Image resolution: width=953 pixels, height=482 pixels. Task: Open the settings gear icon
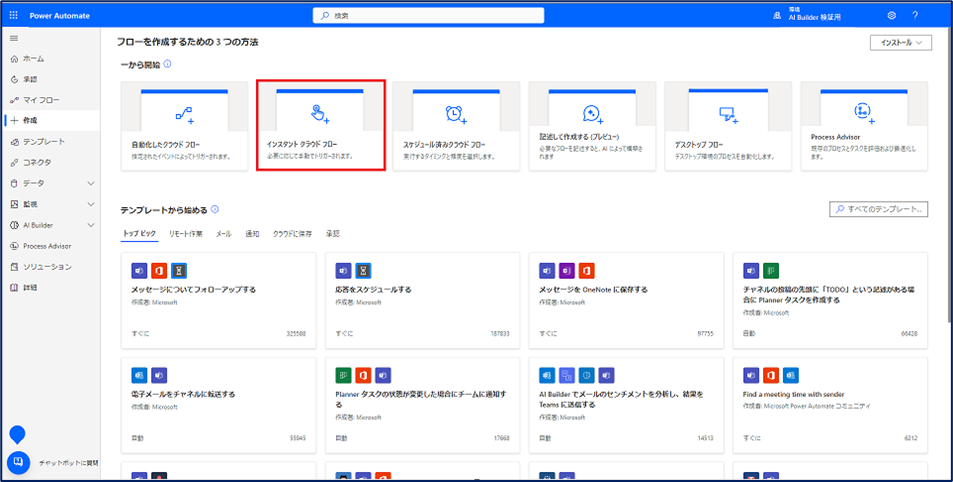892,16
